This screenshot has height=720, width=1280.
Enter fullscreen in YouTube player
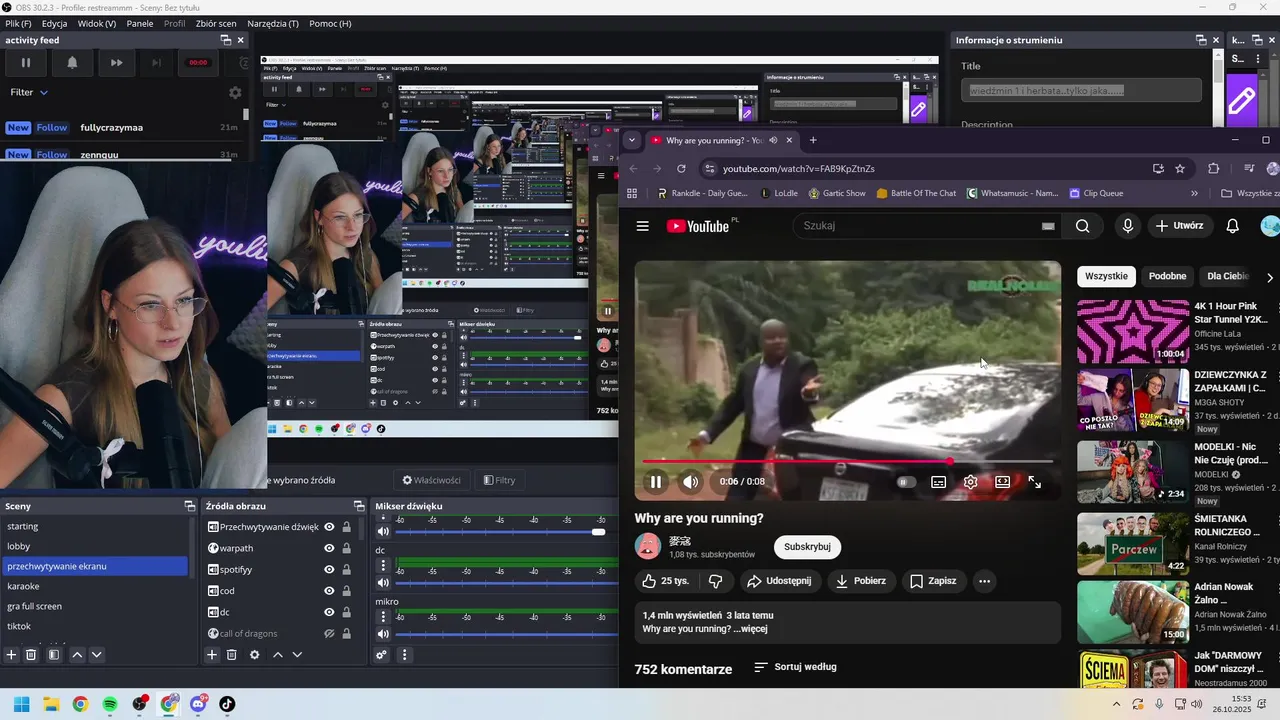1034,482
